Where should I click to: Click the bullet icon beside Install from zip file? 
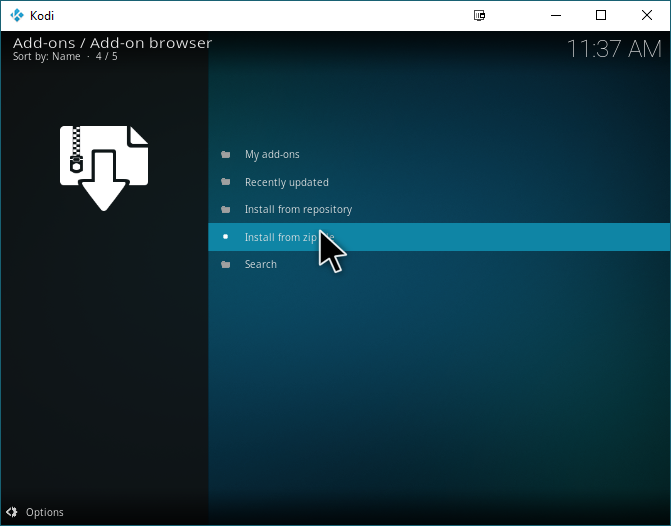[x=226, y=237]
